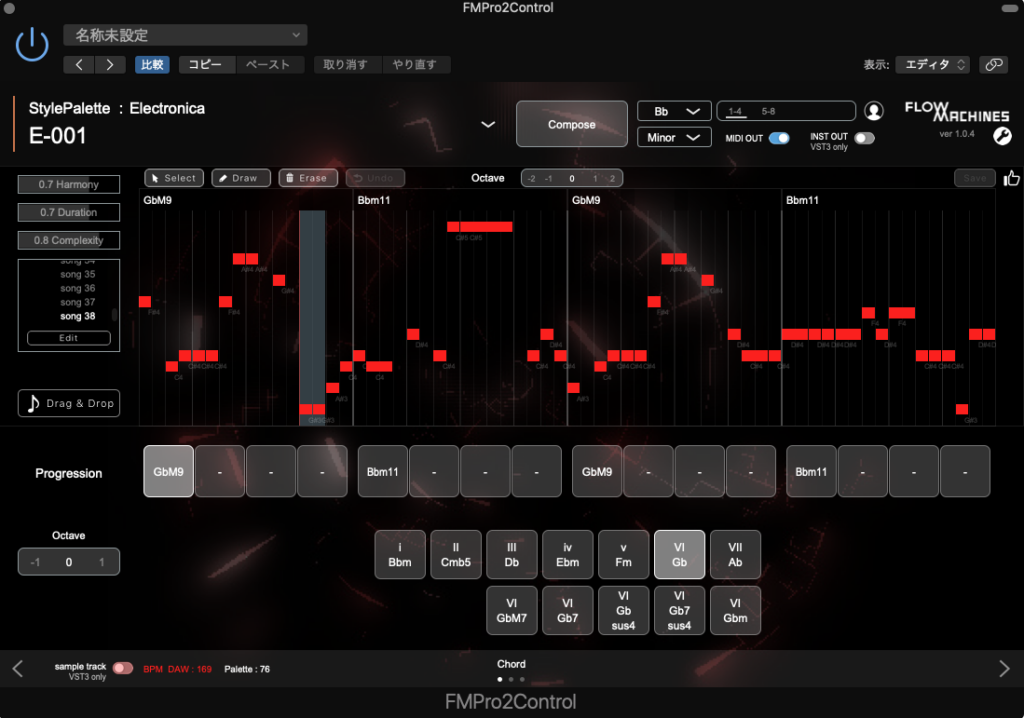
Task: Open the 名称未設定 preset dropdown
Action: (185, 35)
